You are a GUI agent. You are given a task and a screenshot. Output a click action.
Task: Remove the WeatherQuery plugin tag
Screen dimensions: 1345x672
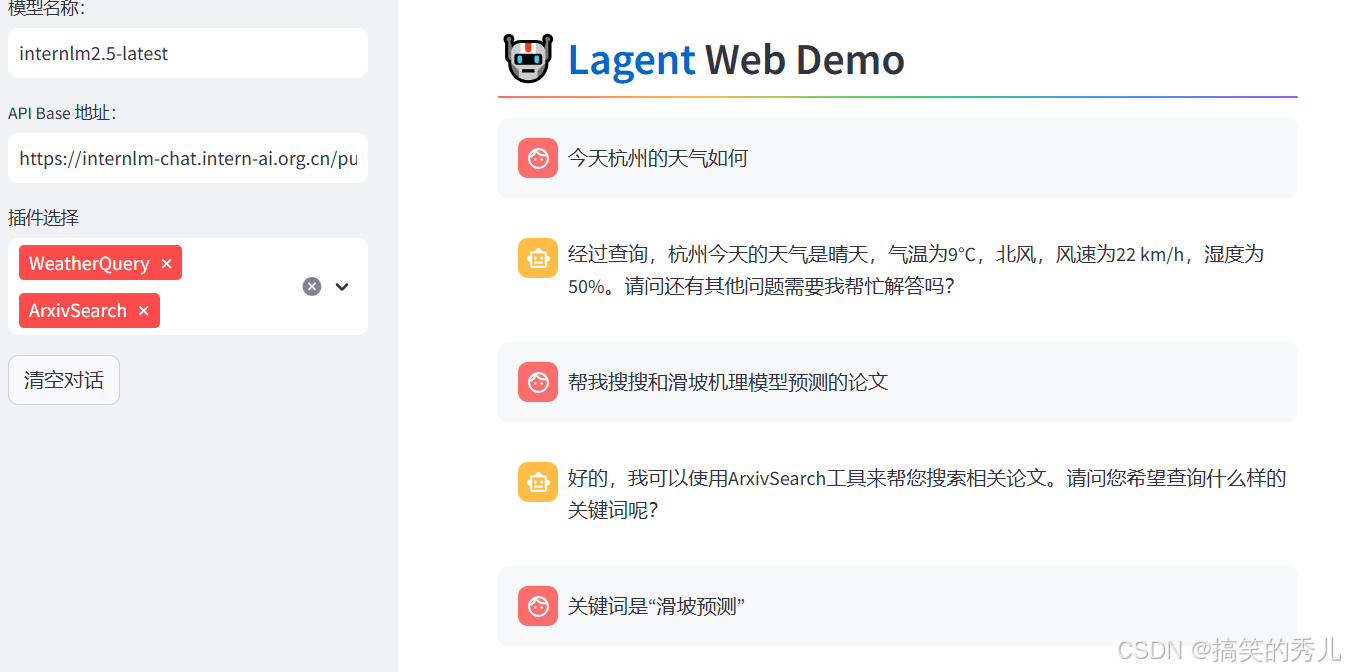[x=166, y=264]
